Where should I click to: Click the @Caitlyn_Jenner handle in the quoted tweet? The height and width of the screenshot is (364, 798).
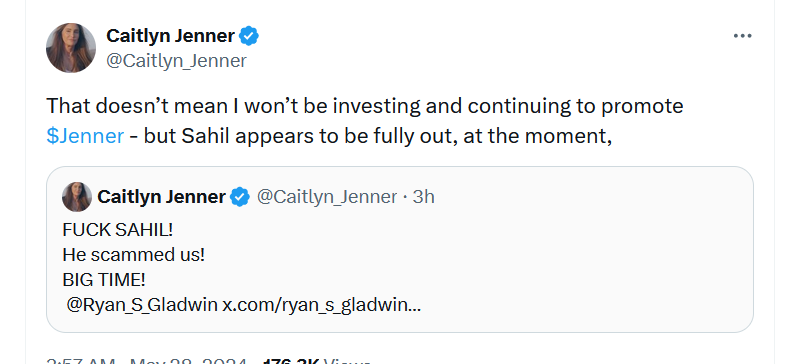327,197
